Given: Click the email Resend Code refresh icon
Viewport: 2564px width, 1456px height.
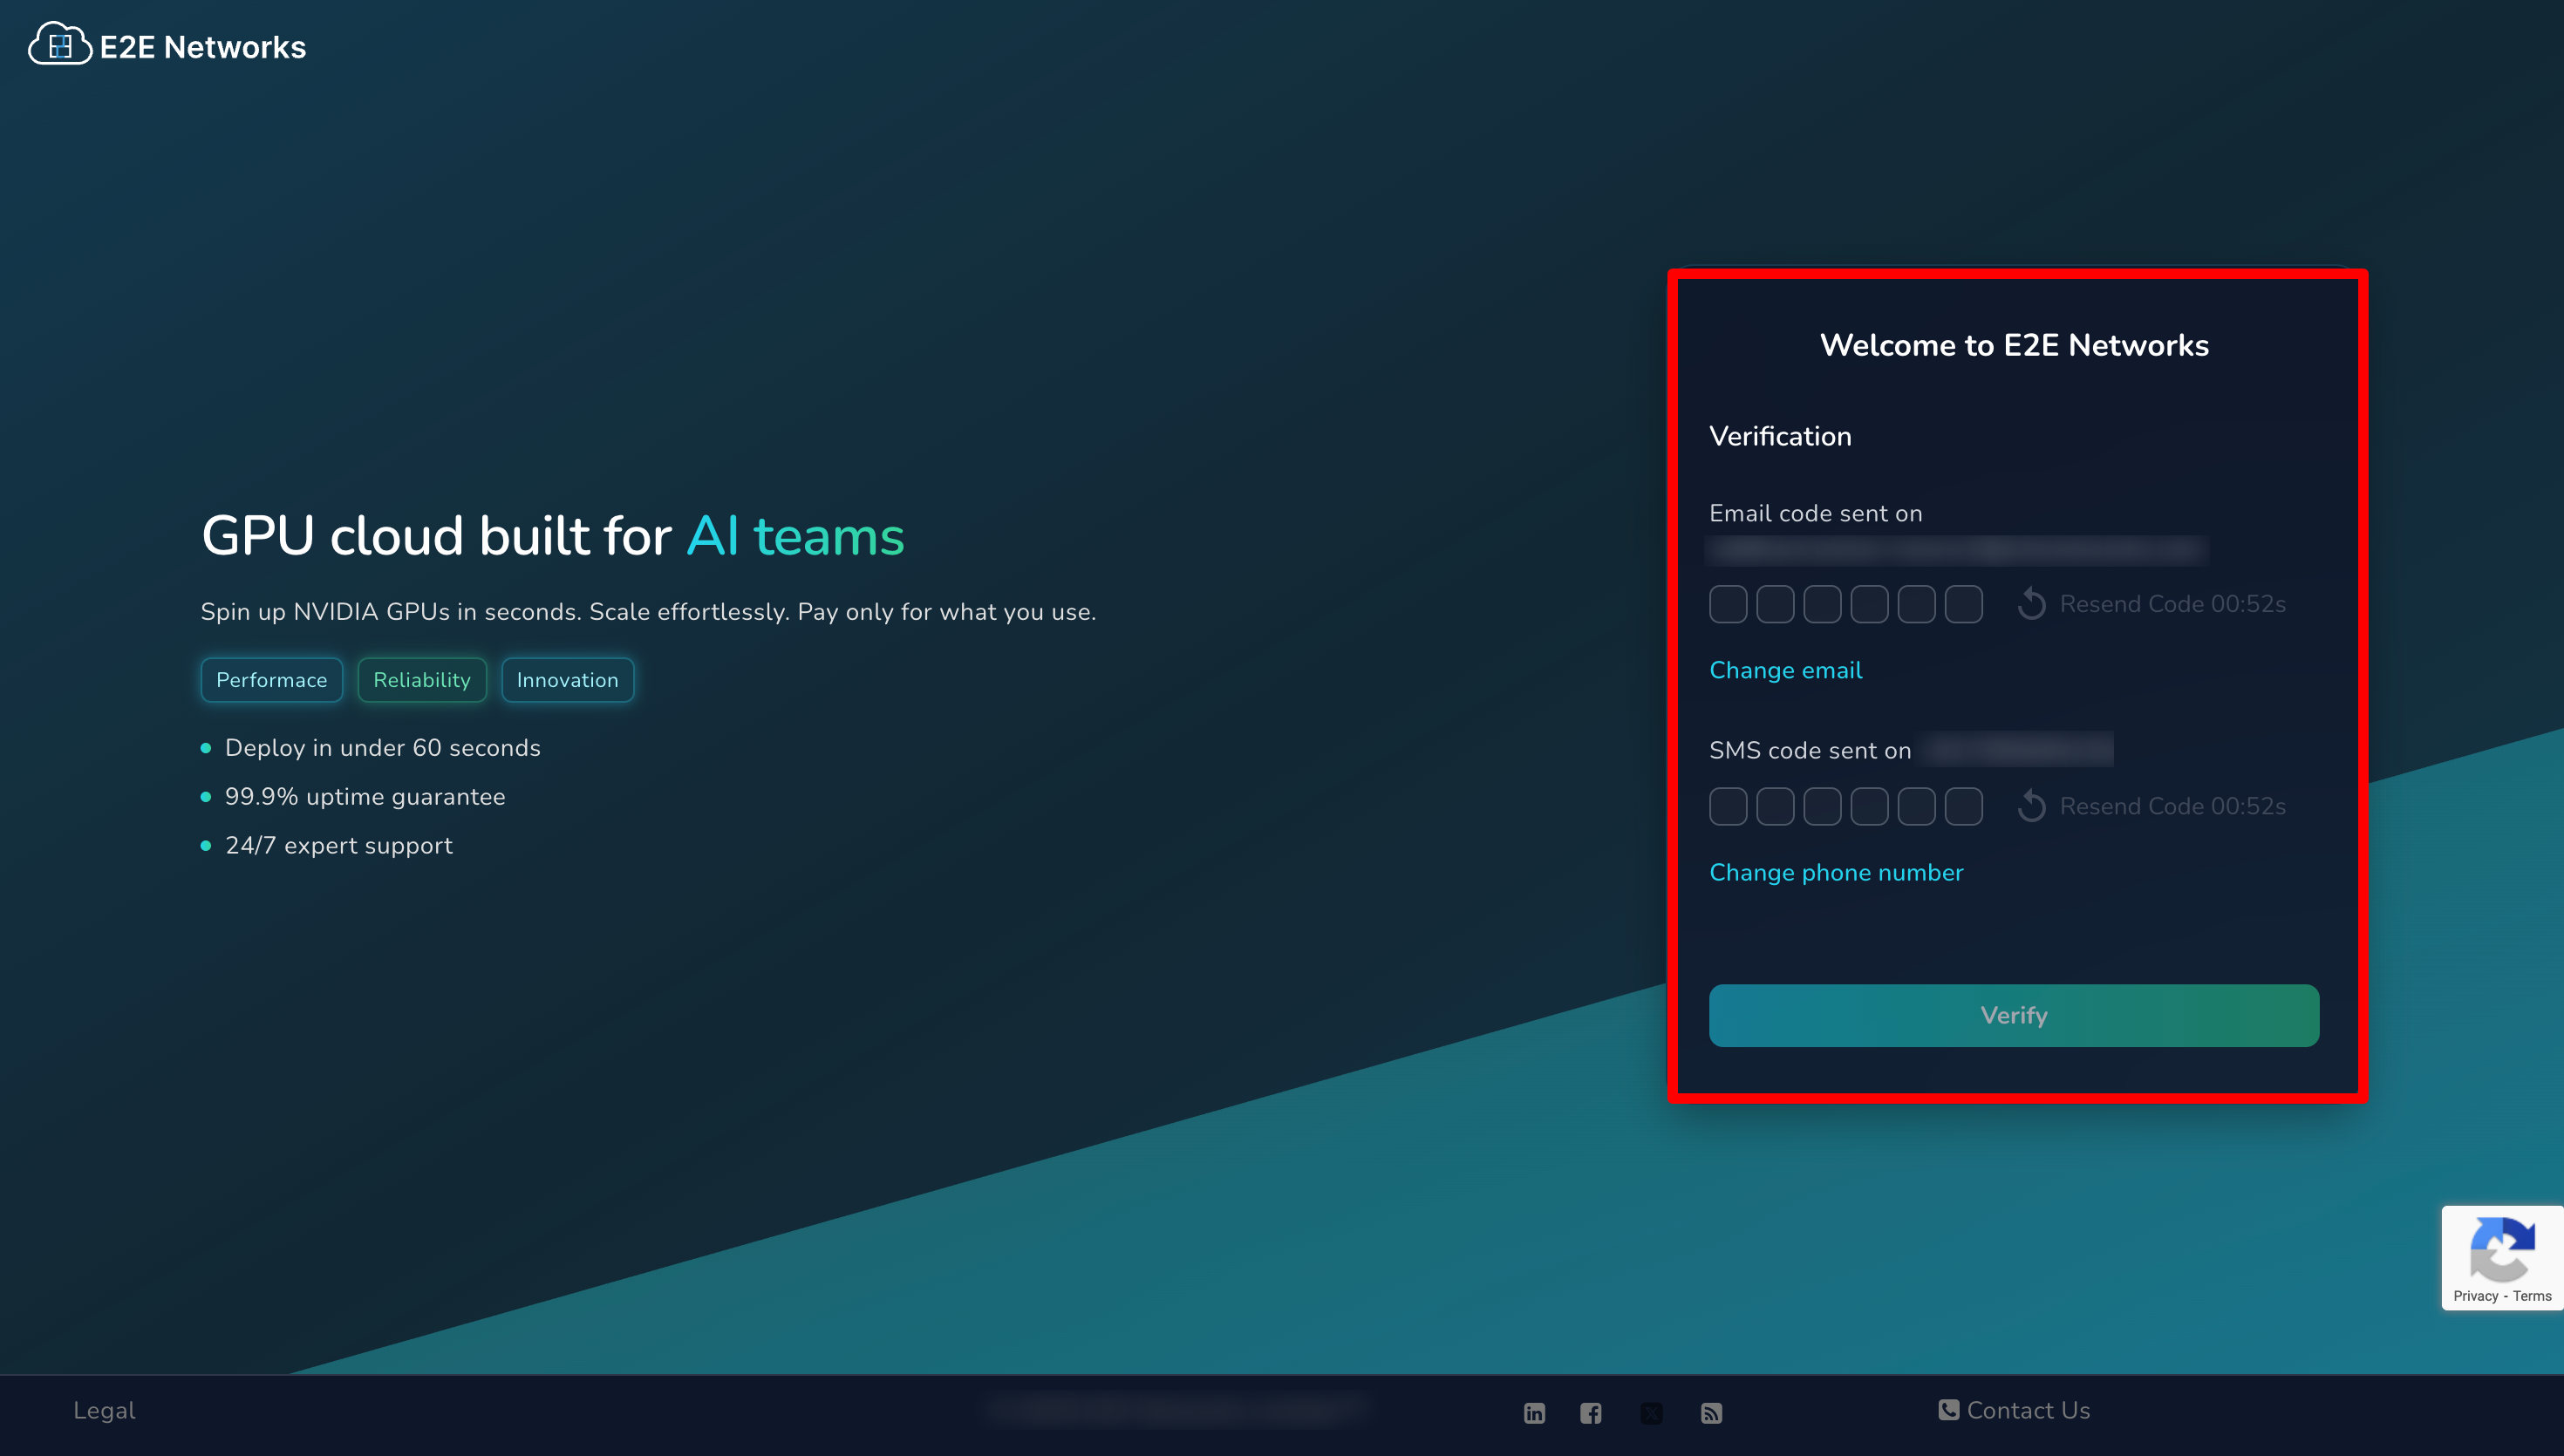Looking at the screenshot, I should click(x=2031, y=603).
